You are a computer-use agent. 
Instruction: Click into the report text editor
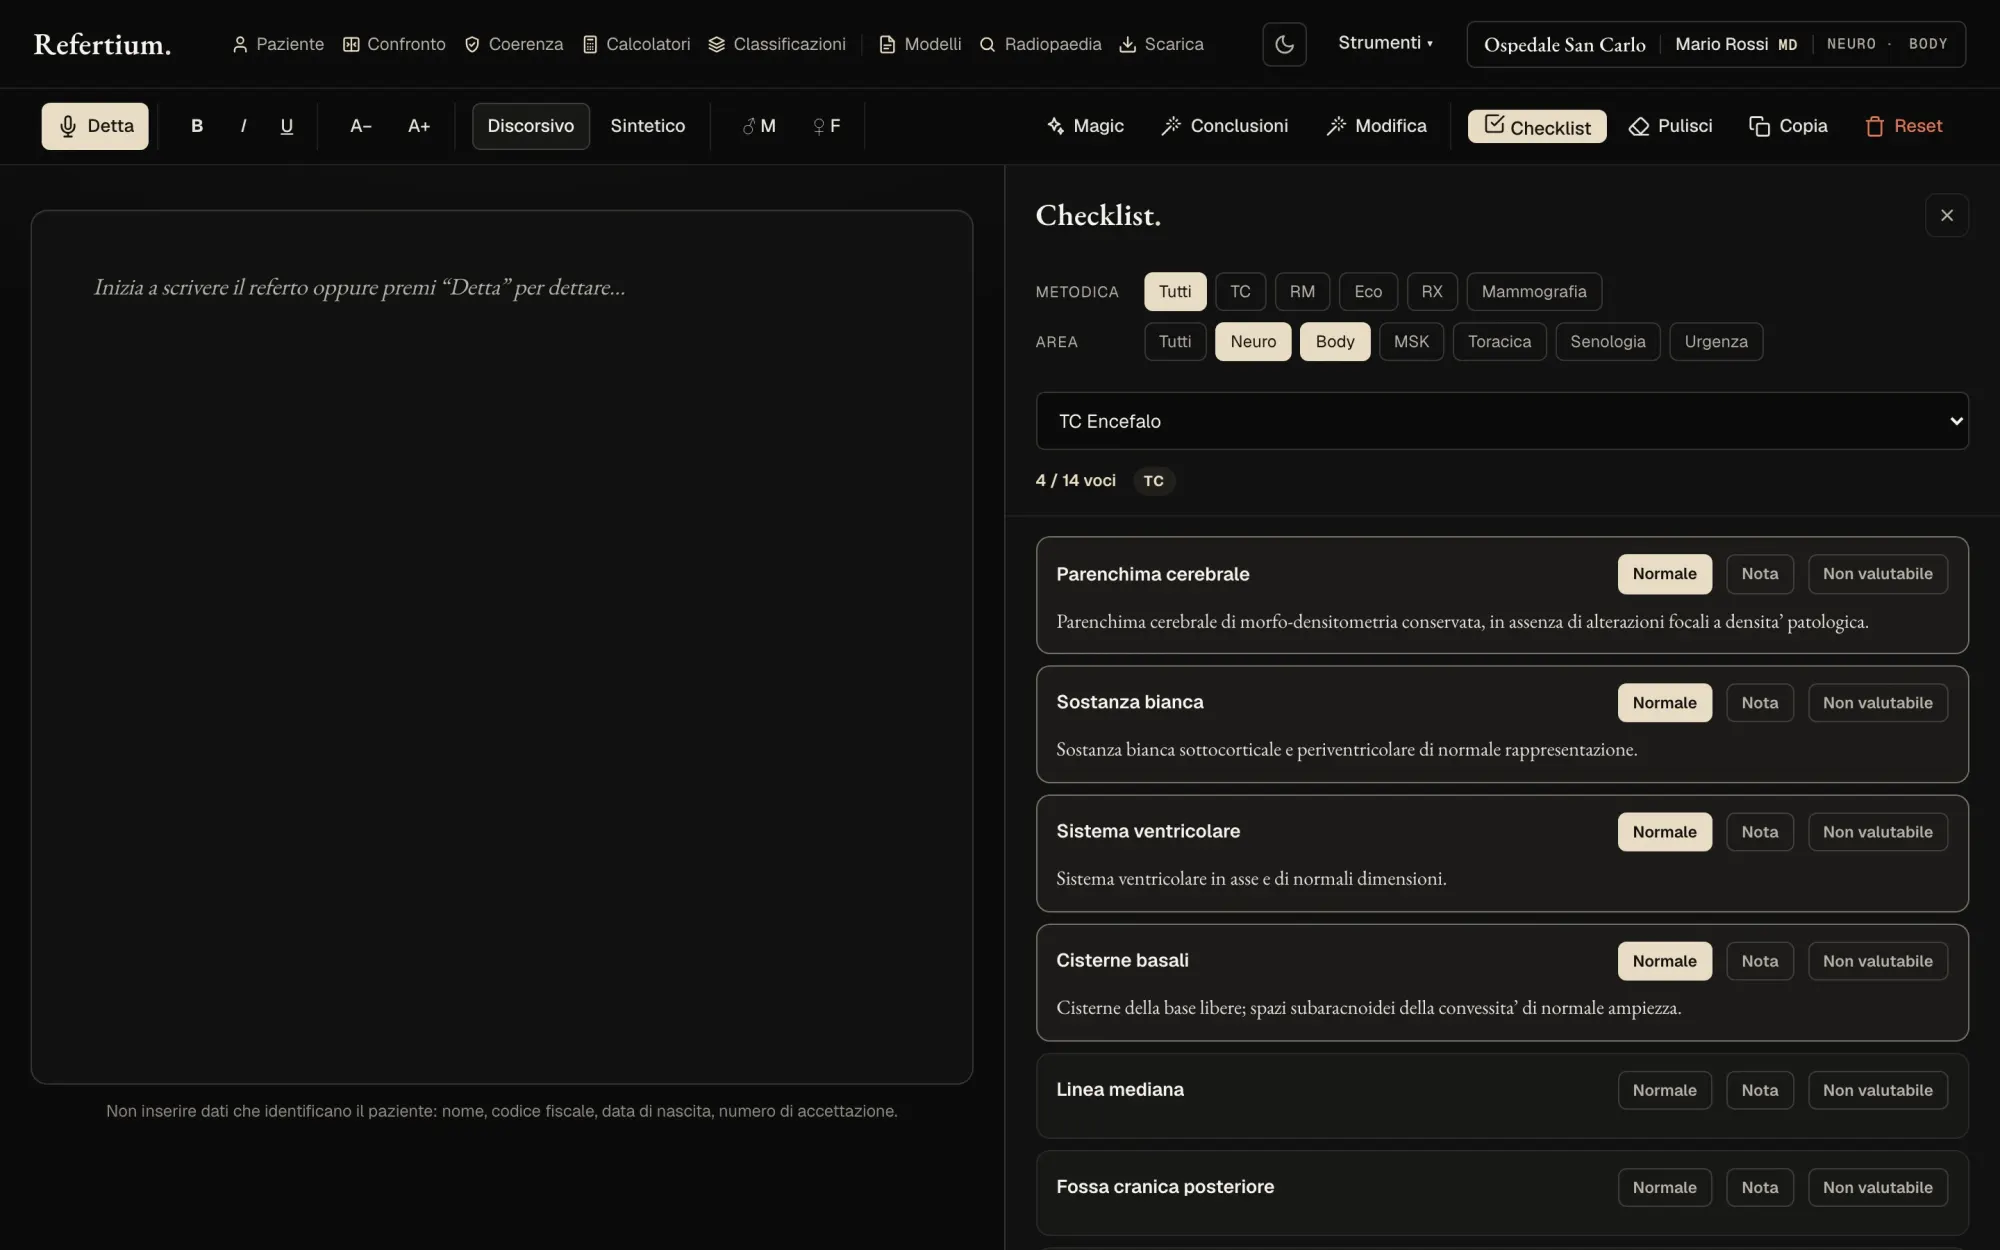click(502, 647)
